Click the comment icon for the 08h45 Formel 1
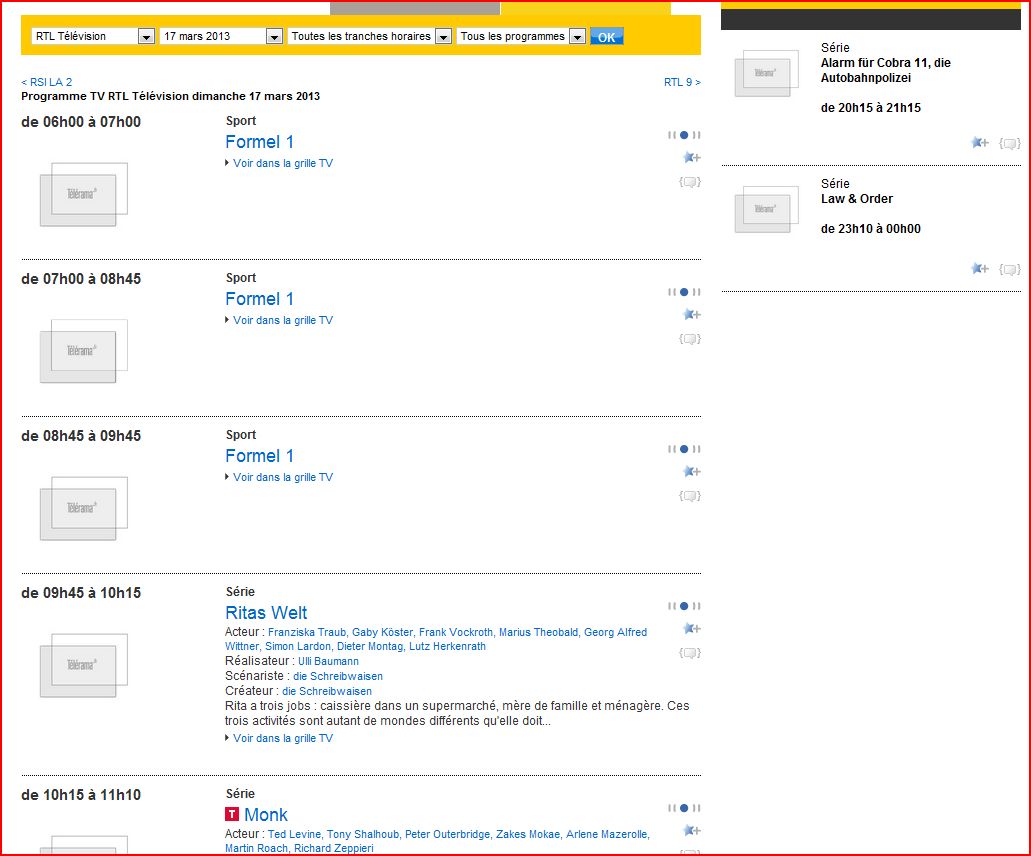The image size is (1031, 856). point(689,496)
